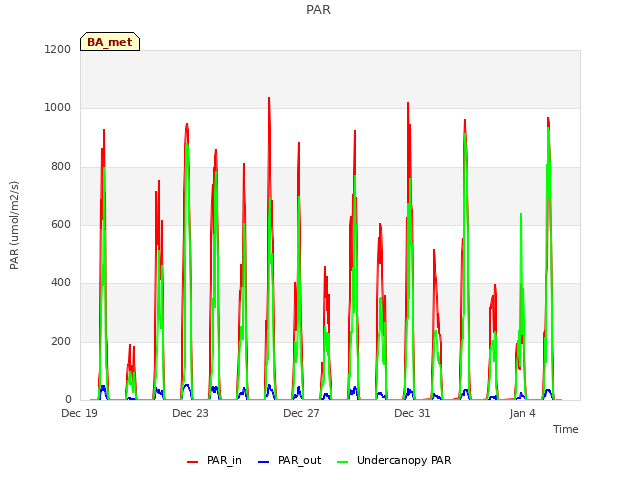Click the 0 y-axis tick label
Image resolution: width=640 pixels, height=480 pixels.
(x=68, y=400)
